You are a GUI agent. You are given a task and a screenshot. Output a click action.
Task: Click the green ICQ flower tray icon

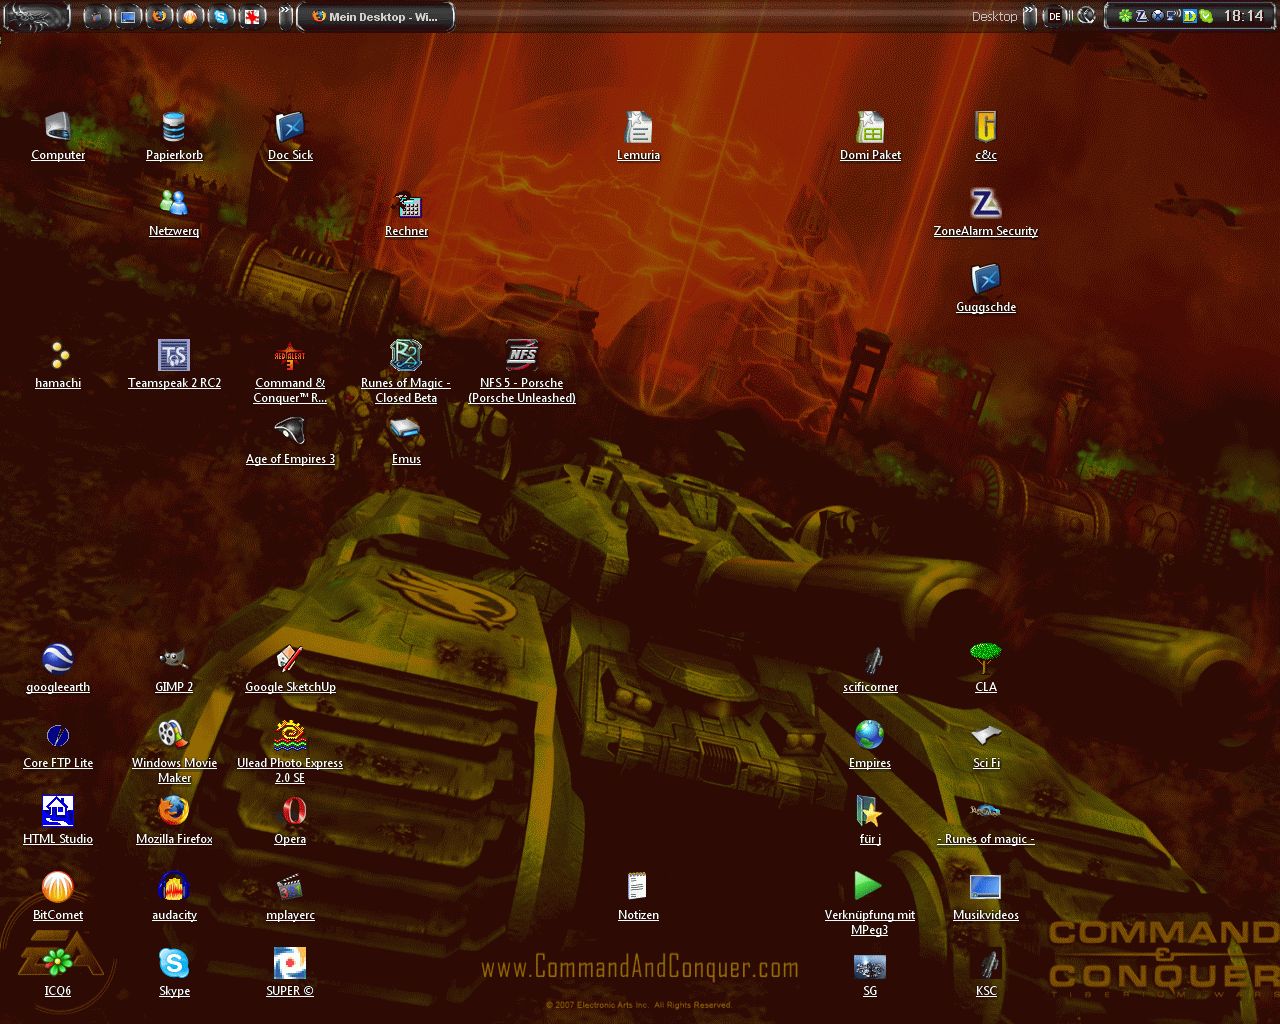[1124, 16]
